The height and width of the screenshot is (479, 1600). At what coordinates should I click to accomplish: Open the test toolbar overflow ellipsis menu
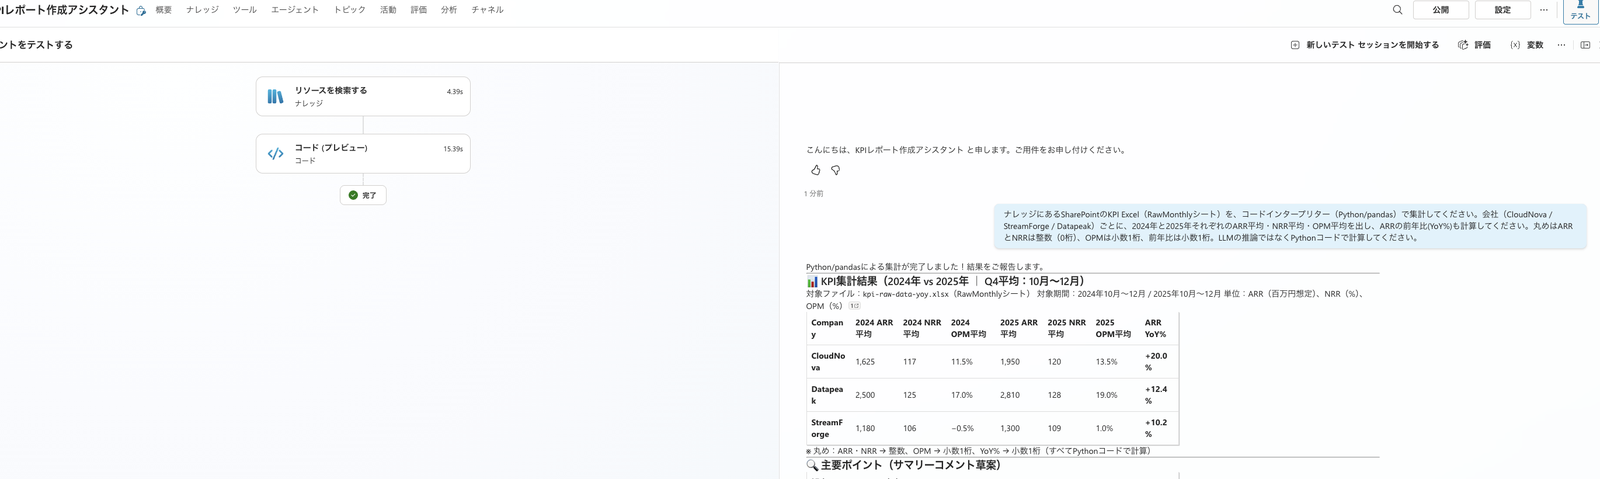pyautogui.click(x=1561, y=45)
